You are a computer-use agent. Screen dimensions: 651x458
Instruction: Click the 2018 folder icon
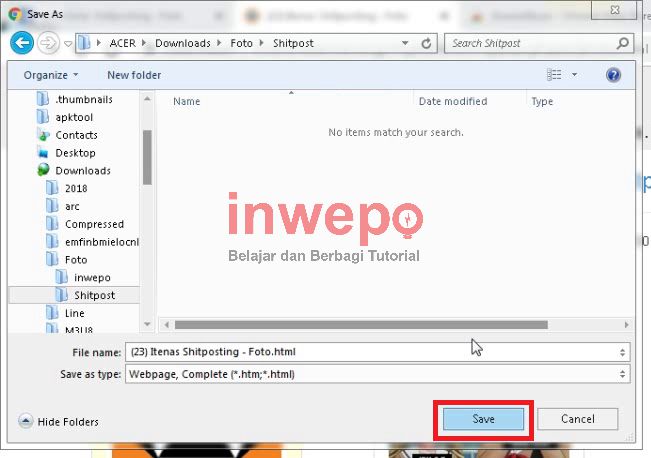point(52,188)
